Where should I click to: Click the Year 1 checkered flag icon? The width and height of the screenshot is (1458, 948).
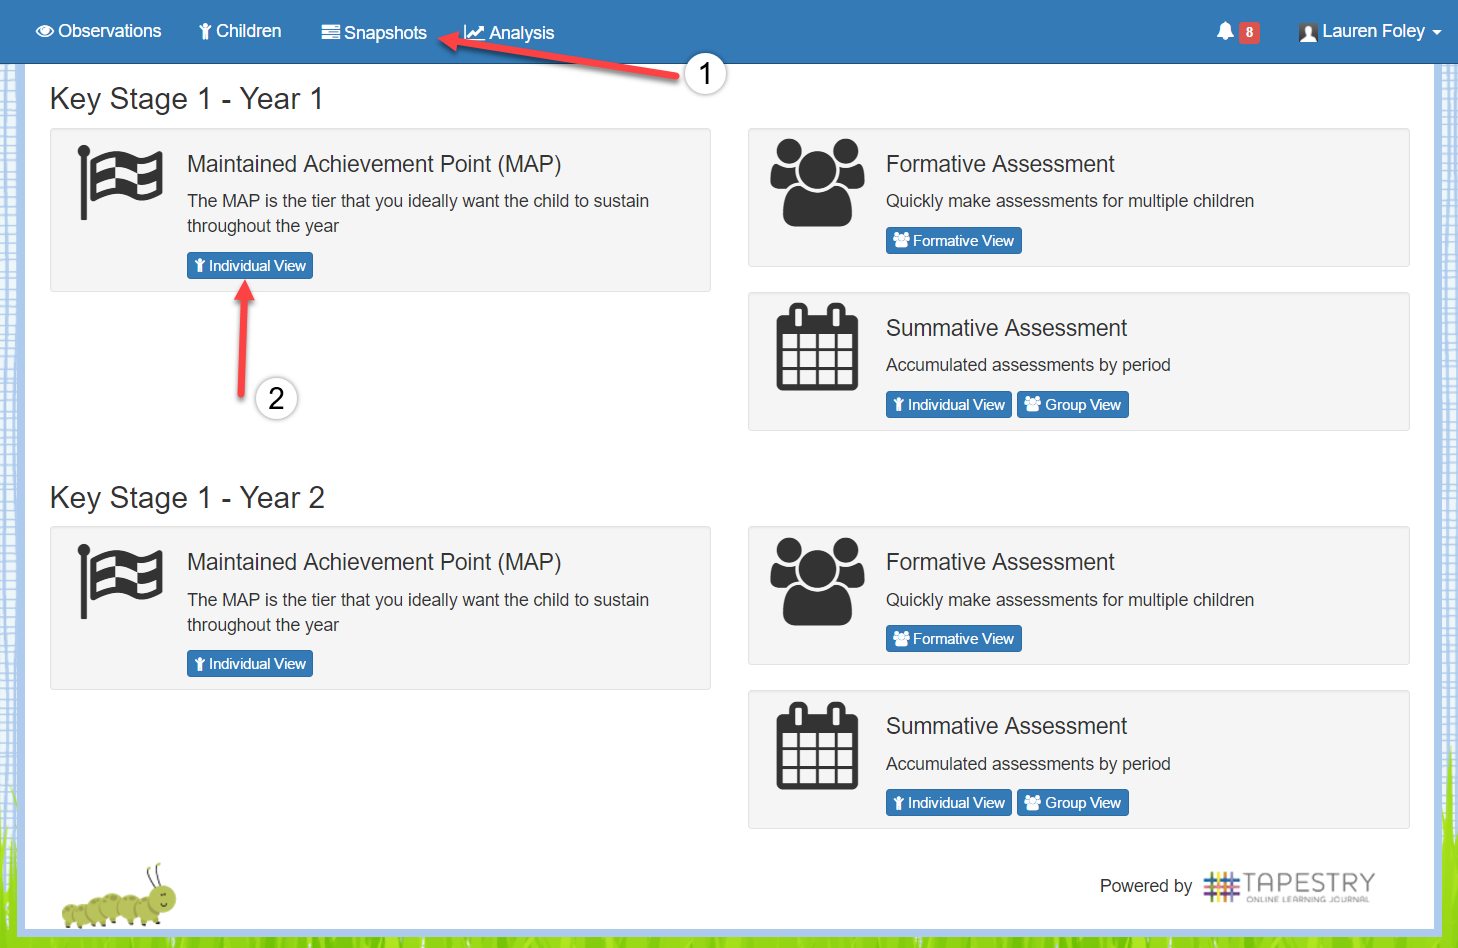tap(120, 182)
